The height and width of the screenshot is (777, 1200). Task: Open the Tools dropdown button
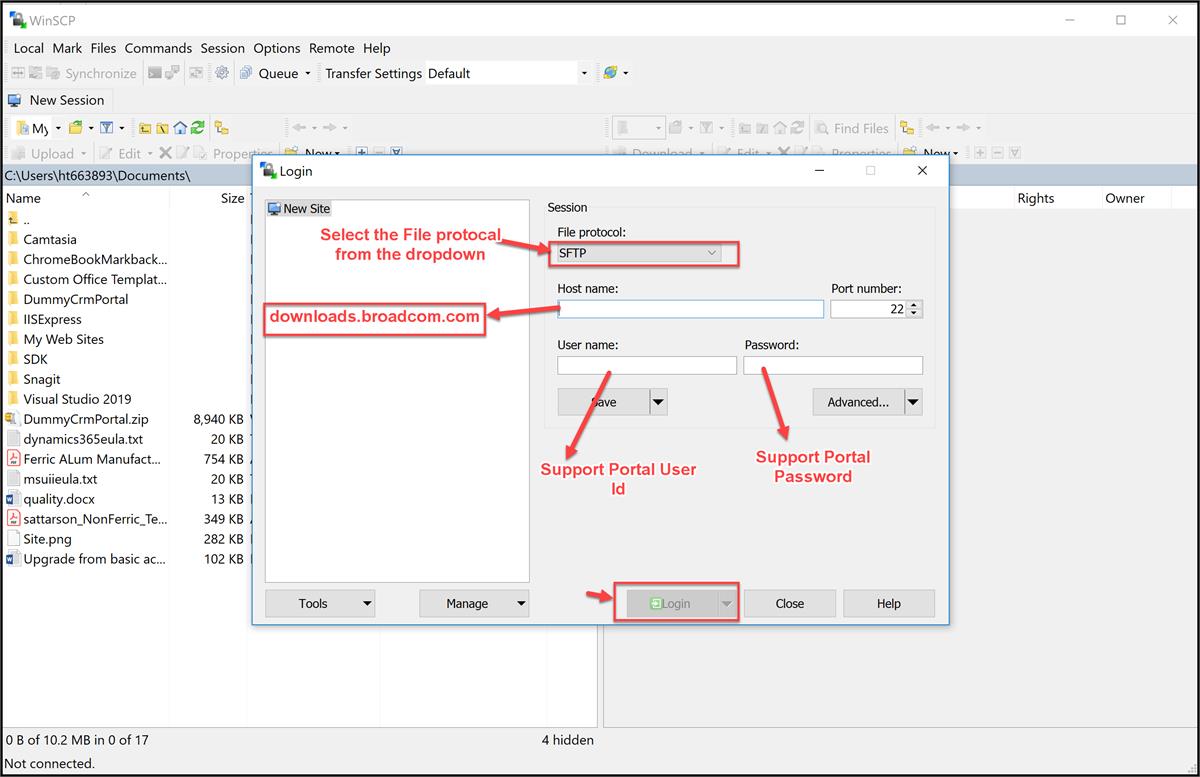(320, 603)
